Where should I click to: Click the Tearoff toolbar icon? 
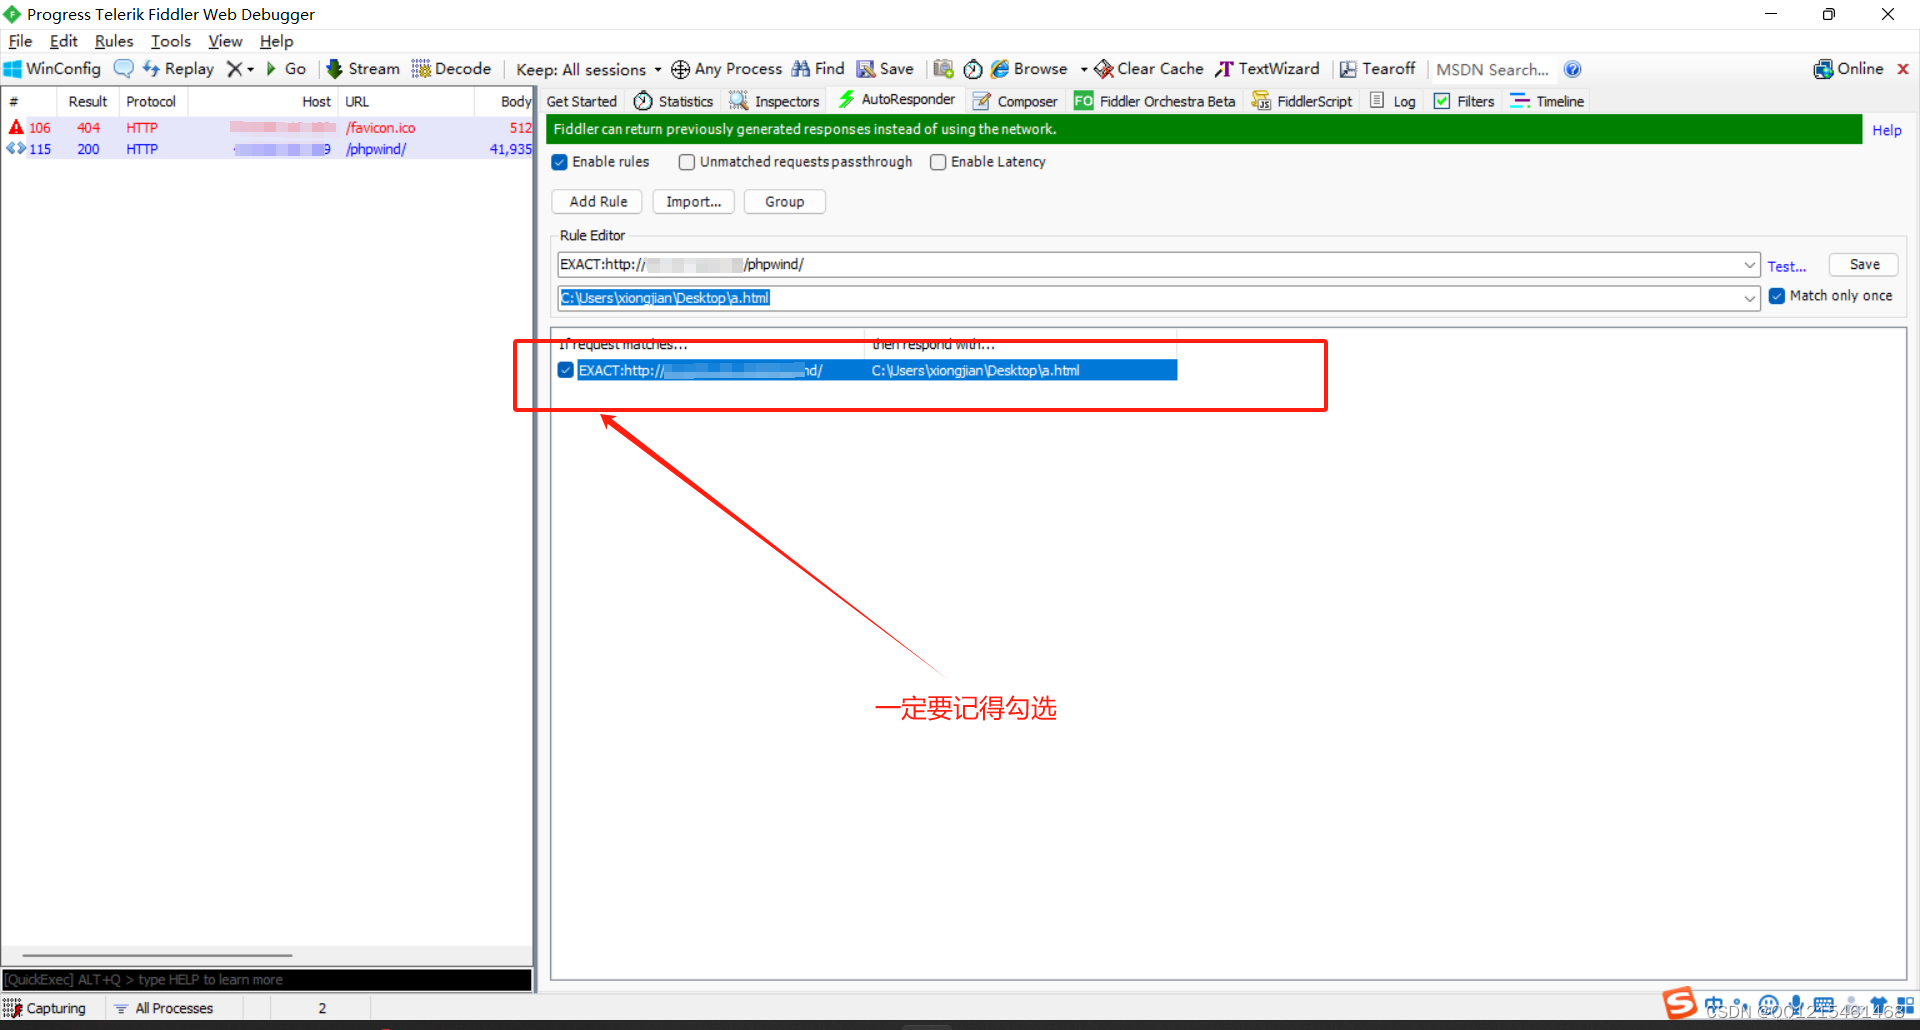coord(1348,69)
